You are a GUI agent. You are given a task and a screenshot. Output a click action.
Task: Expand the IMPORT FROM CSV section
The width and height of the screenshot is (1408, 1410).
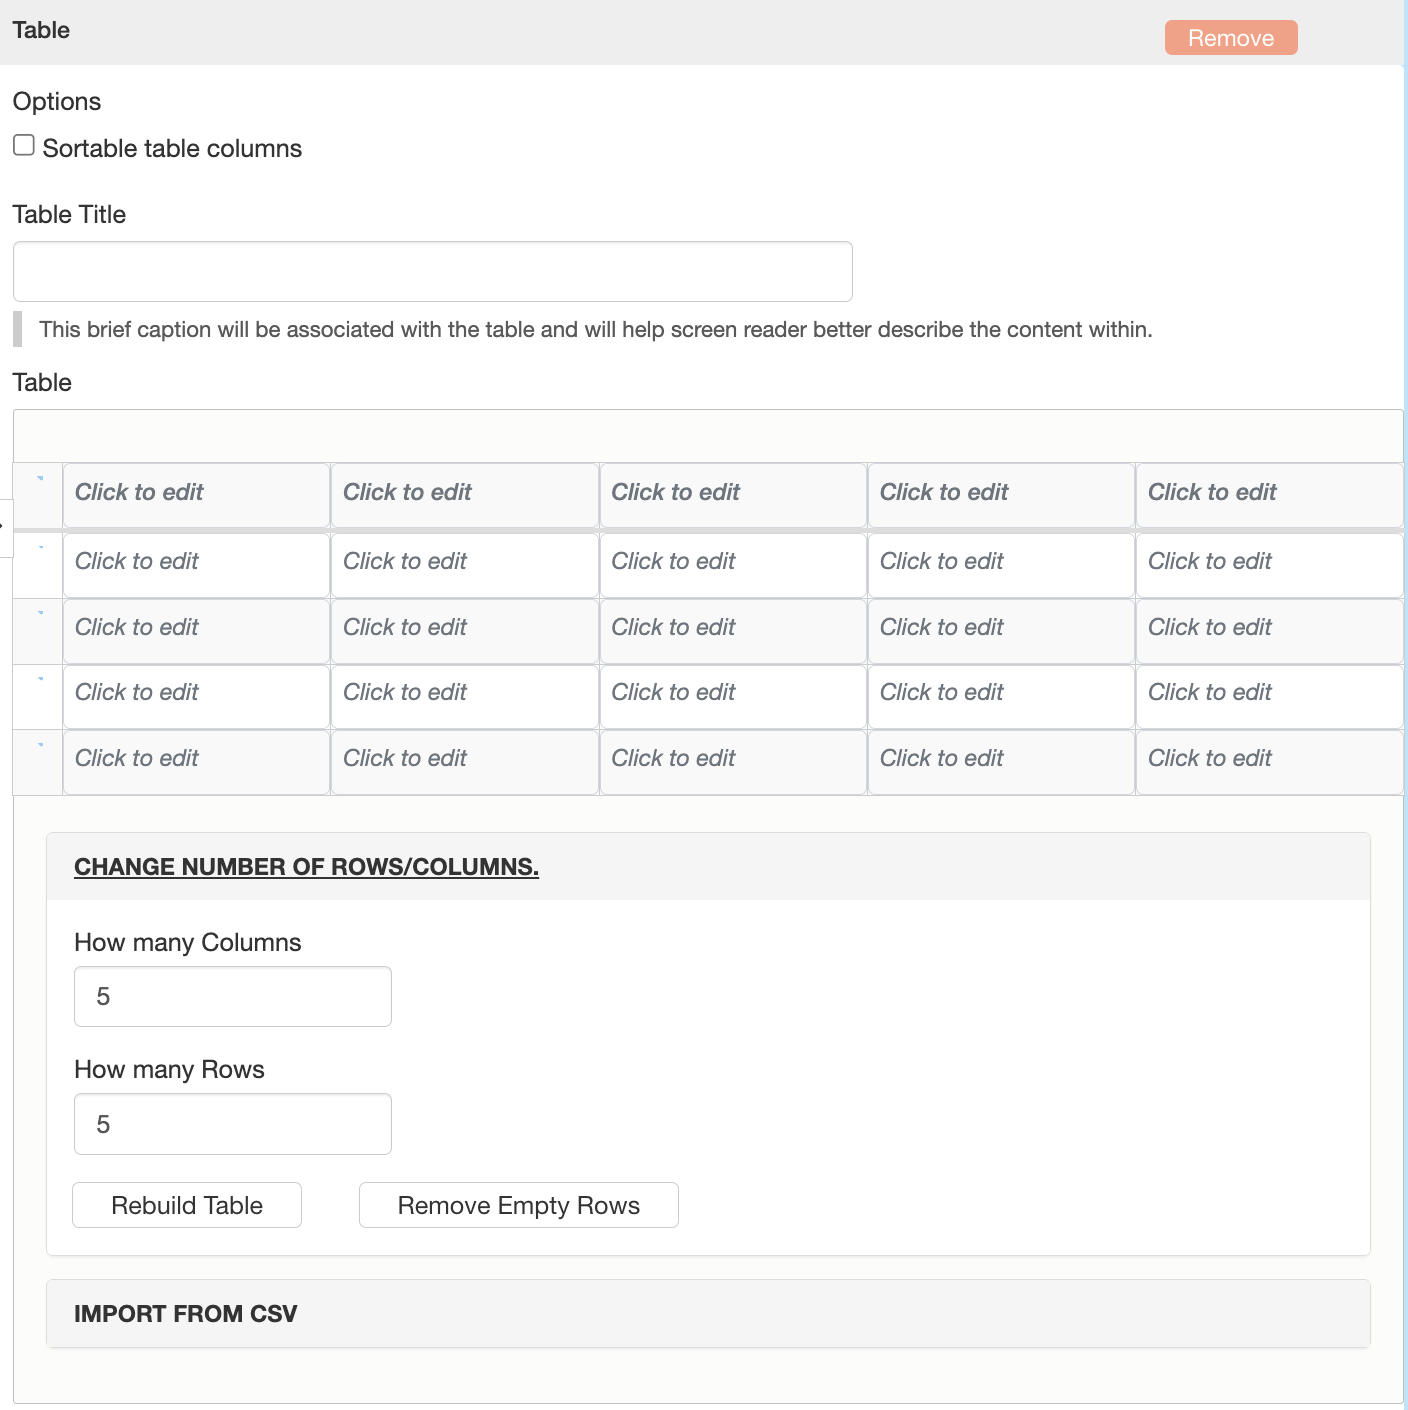pos(185,1313)
